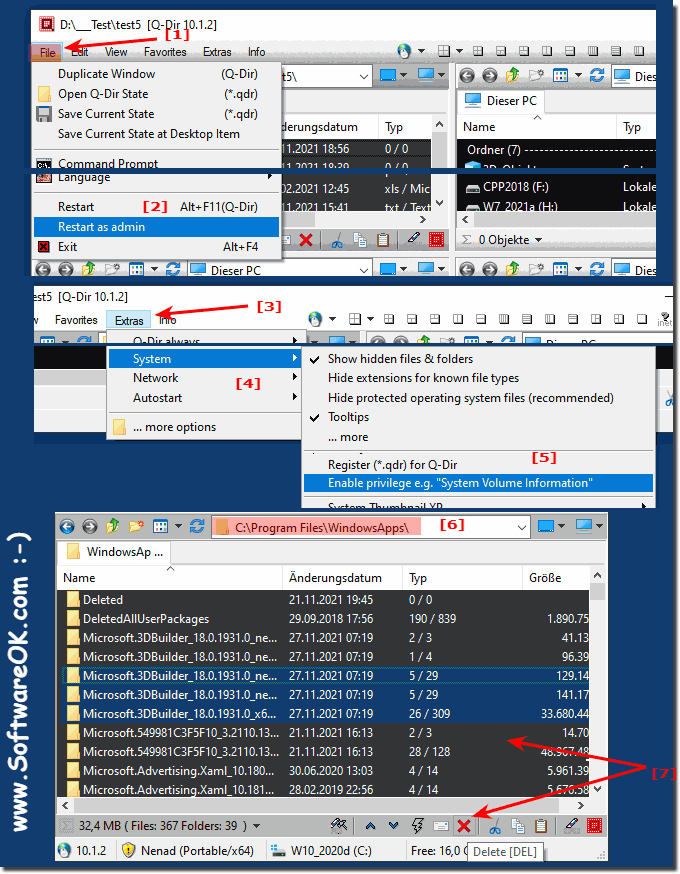Choose Save Current State from File menu
680x874 pixels.
pyautogui.click(x=157, y=114)
